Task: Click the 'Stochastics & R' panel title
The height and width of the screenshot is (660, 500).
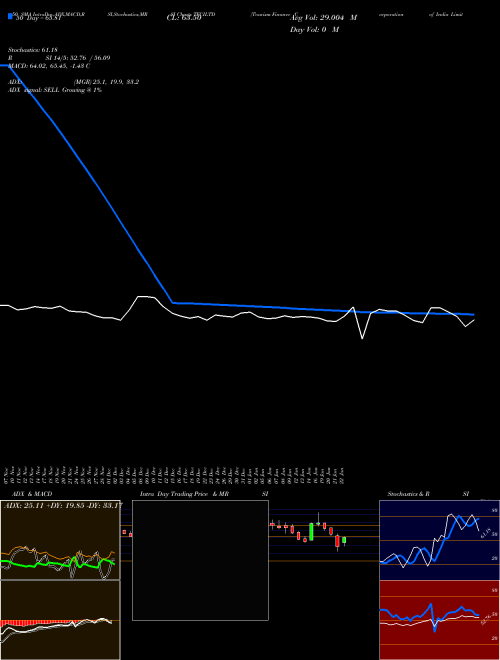Action: [408, 494]
